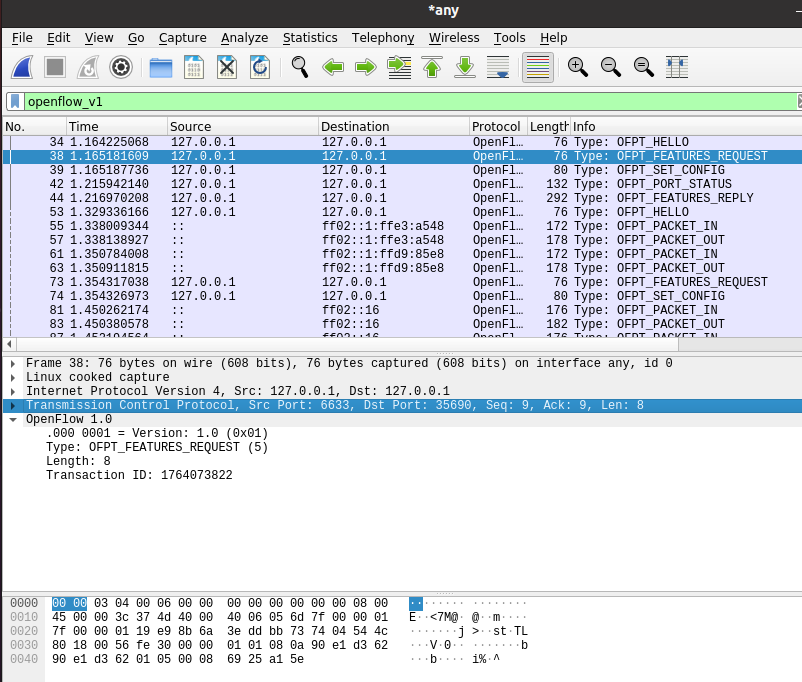Open the Help menu
The image size is (802, 682).
click(x=553, y=38)
